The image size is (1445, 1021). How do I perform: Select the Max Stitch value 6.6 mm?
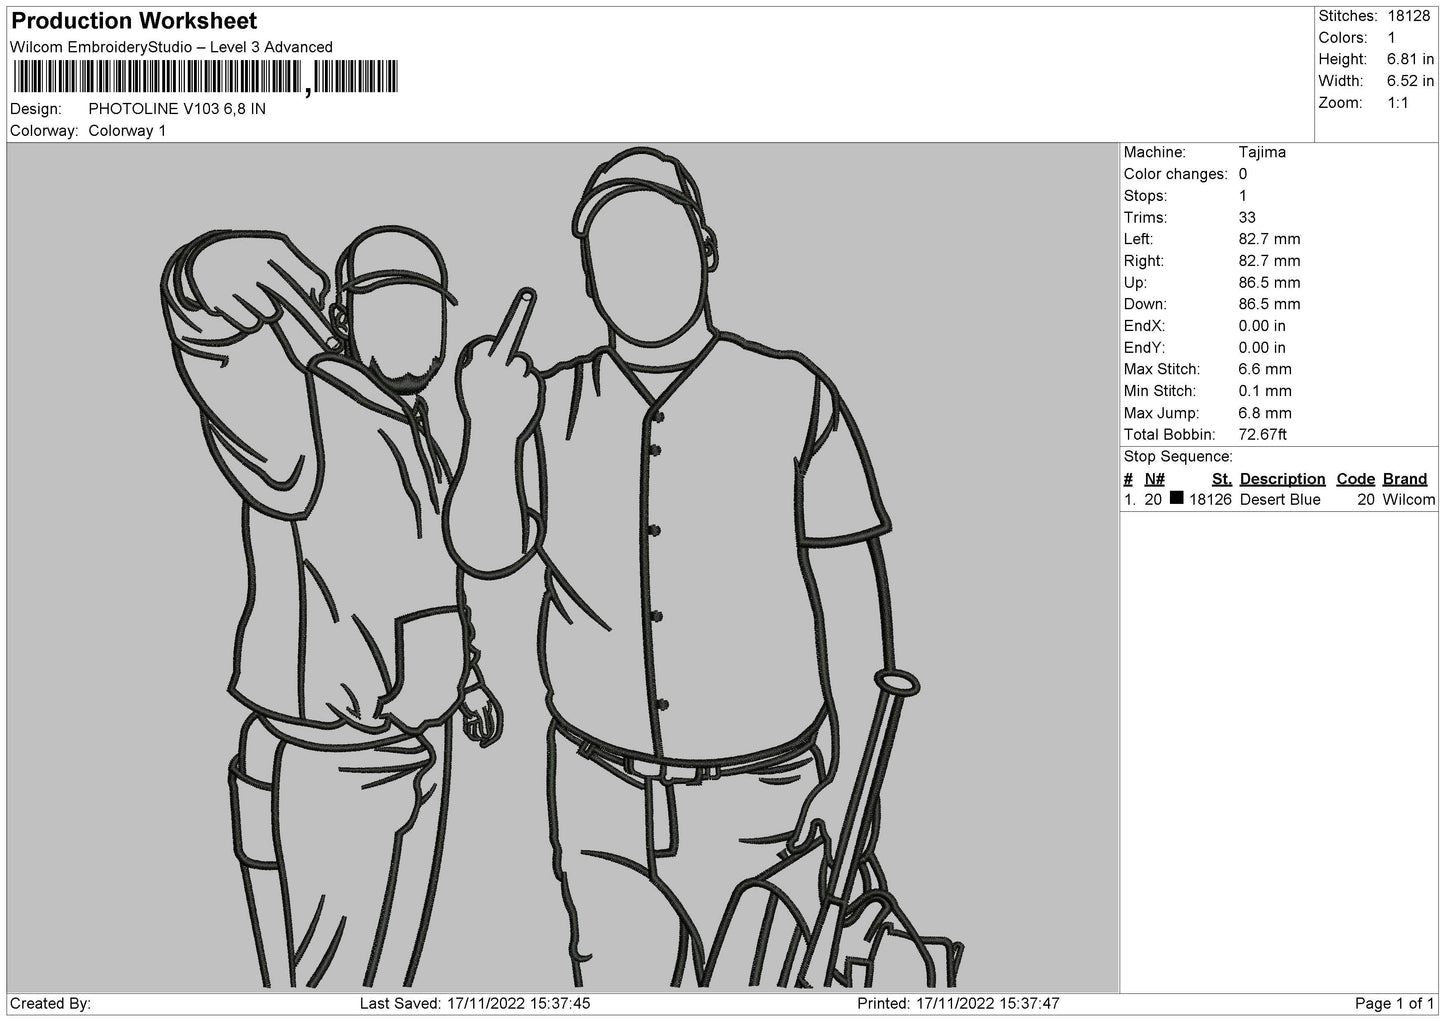[1265, 369]
